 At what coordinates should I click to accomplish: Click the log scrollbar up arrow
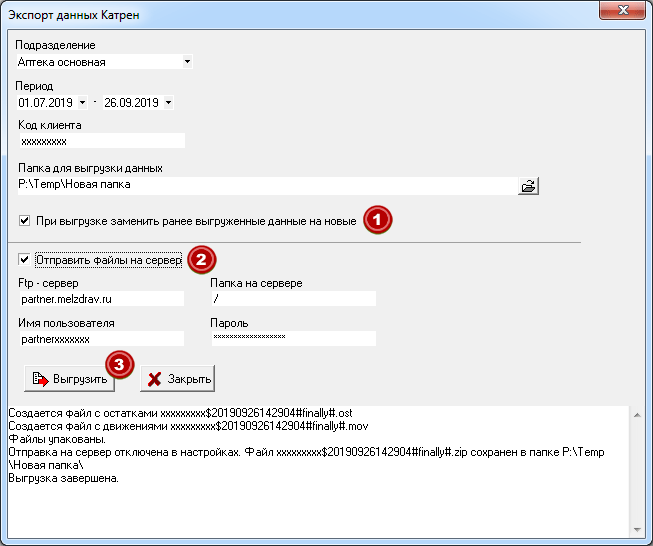coord(637,415)
